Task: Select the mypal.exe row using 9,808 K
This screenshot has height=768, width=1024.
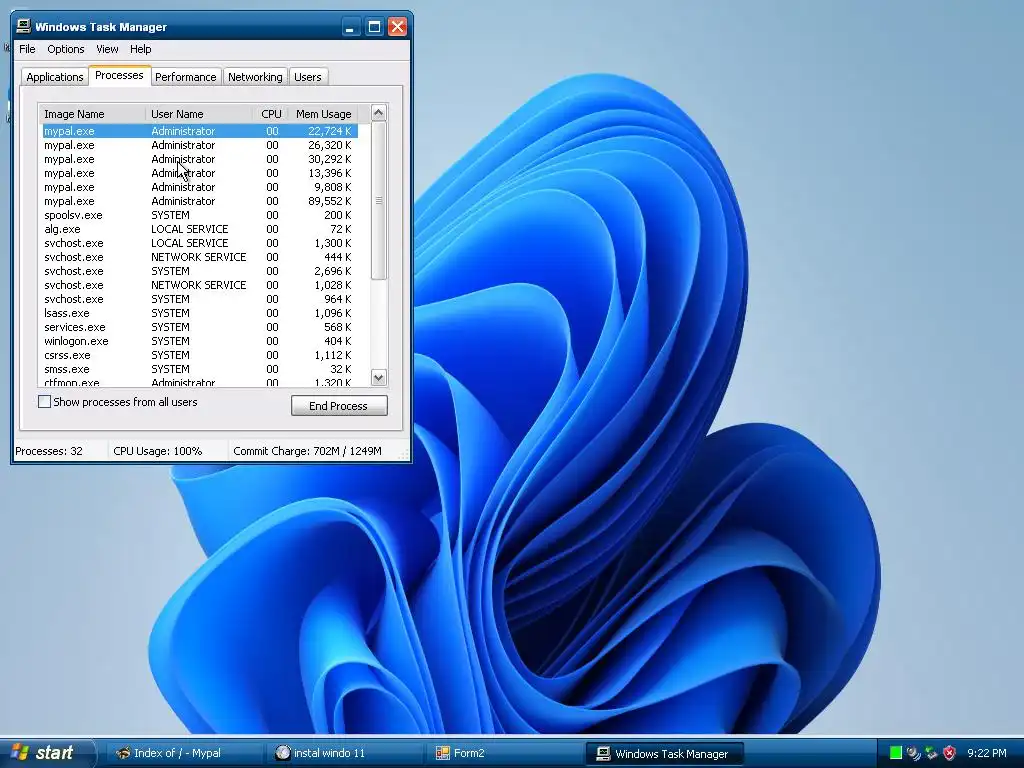Action: (x=200, y=187)
